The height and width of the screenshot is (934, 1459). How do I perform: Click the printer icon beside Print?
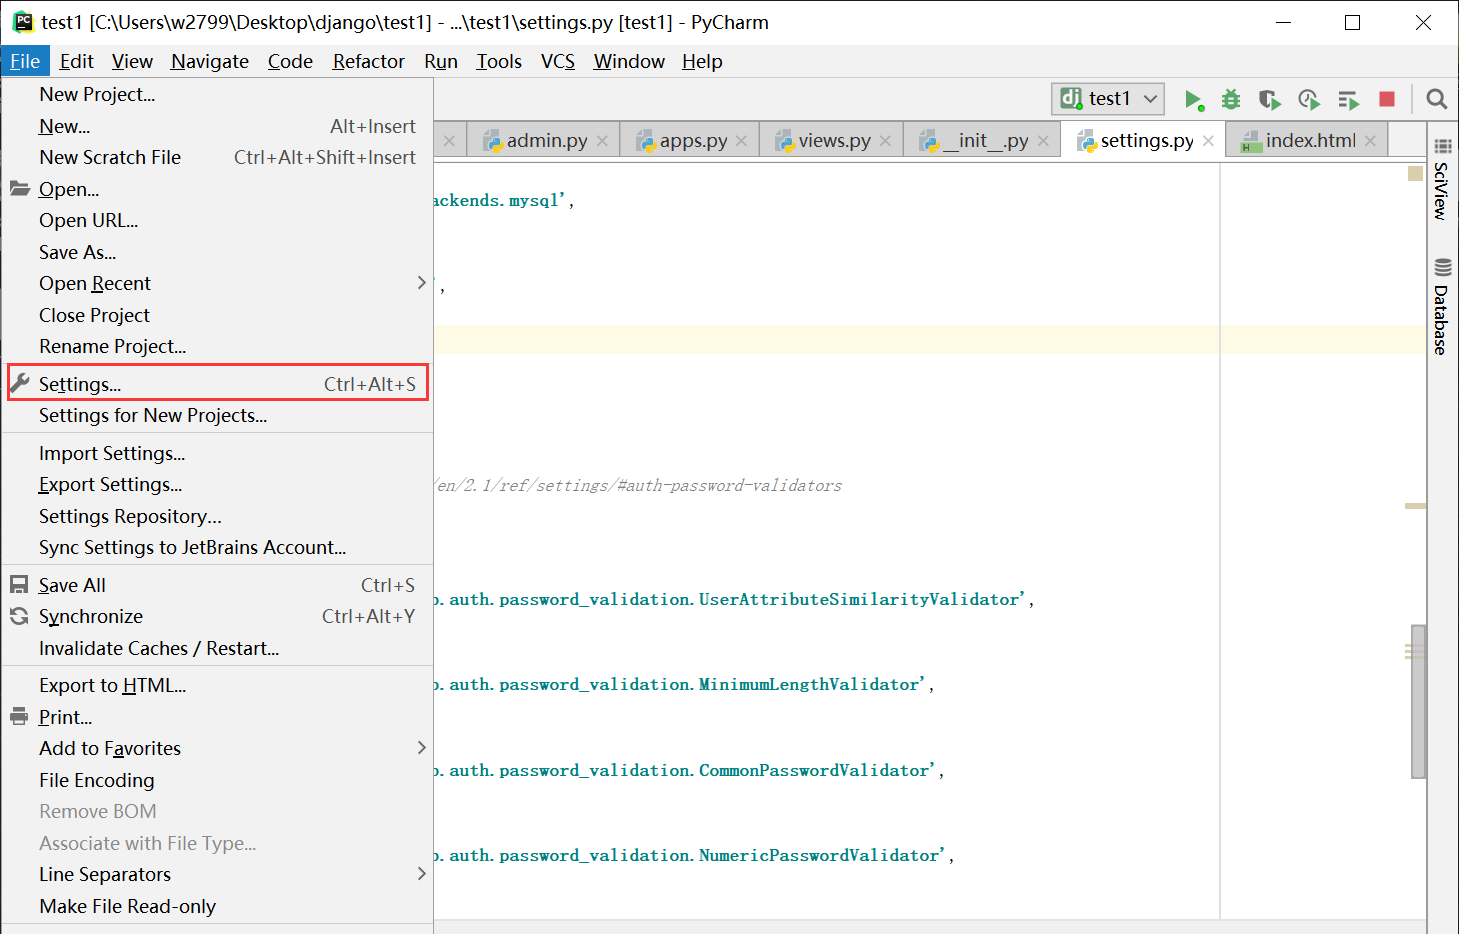[x=19, y=716]
